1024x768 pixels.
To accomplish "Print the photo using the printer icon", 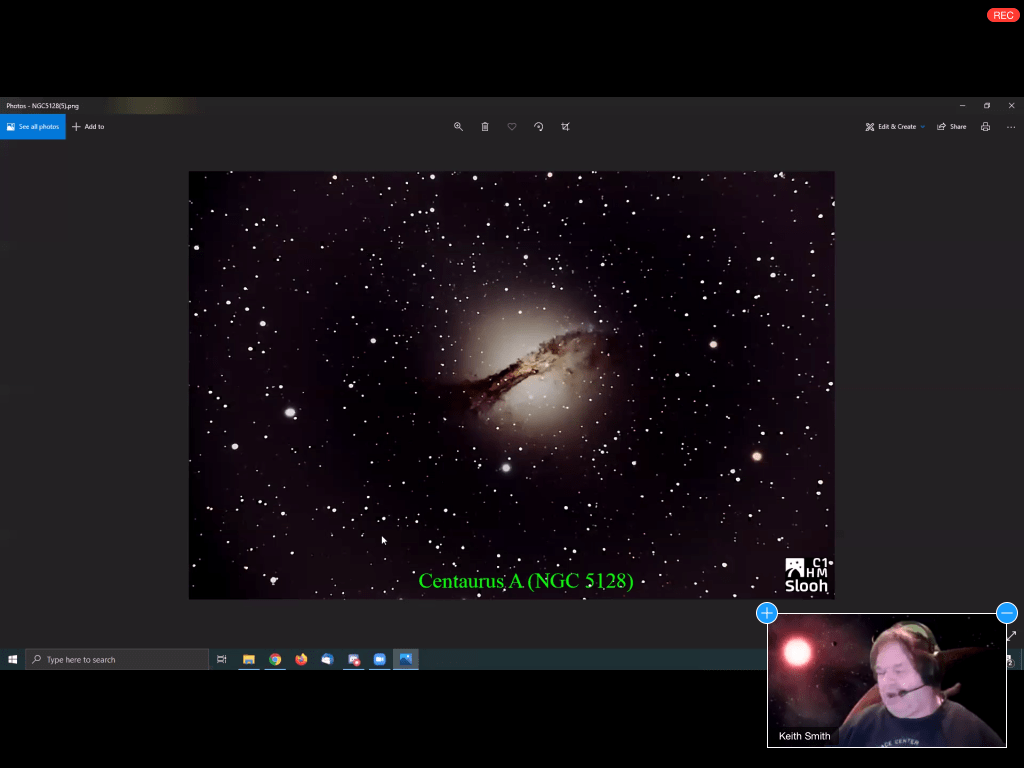I will (985, 127).
